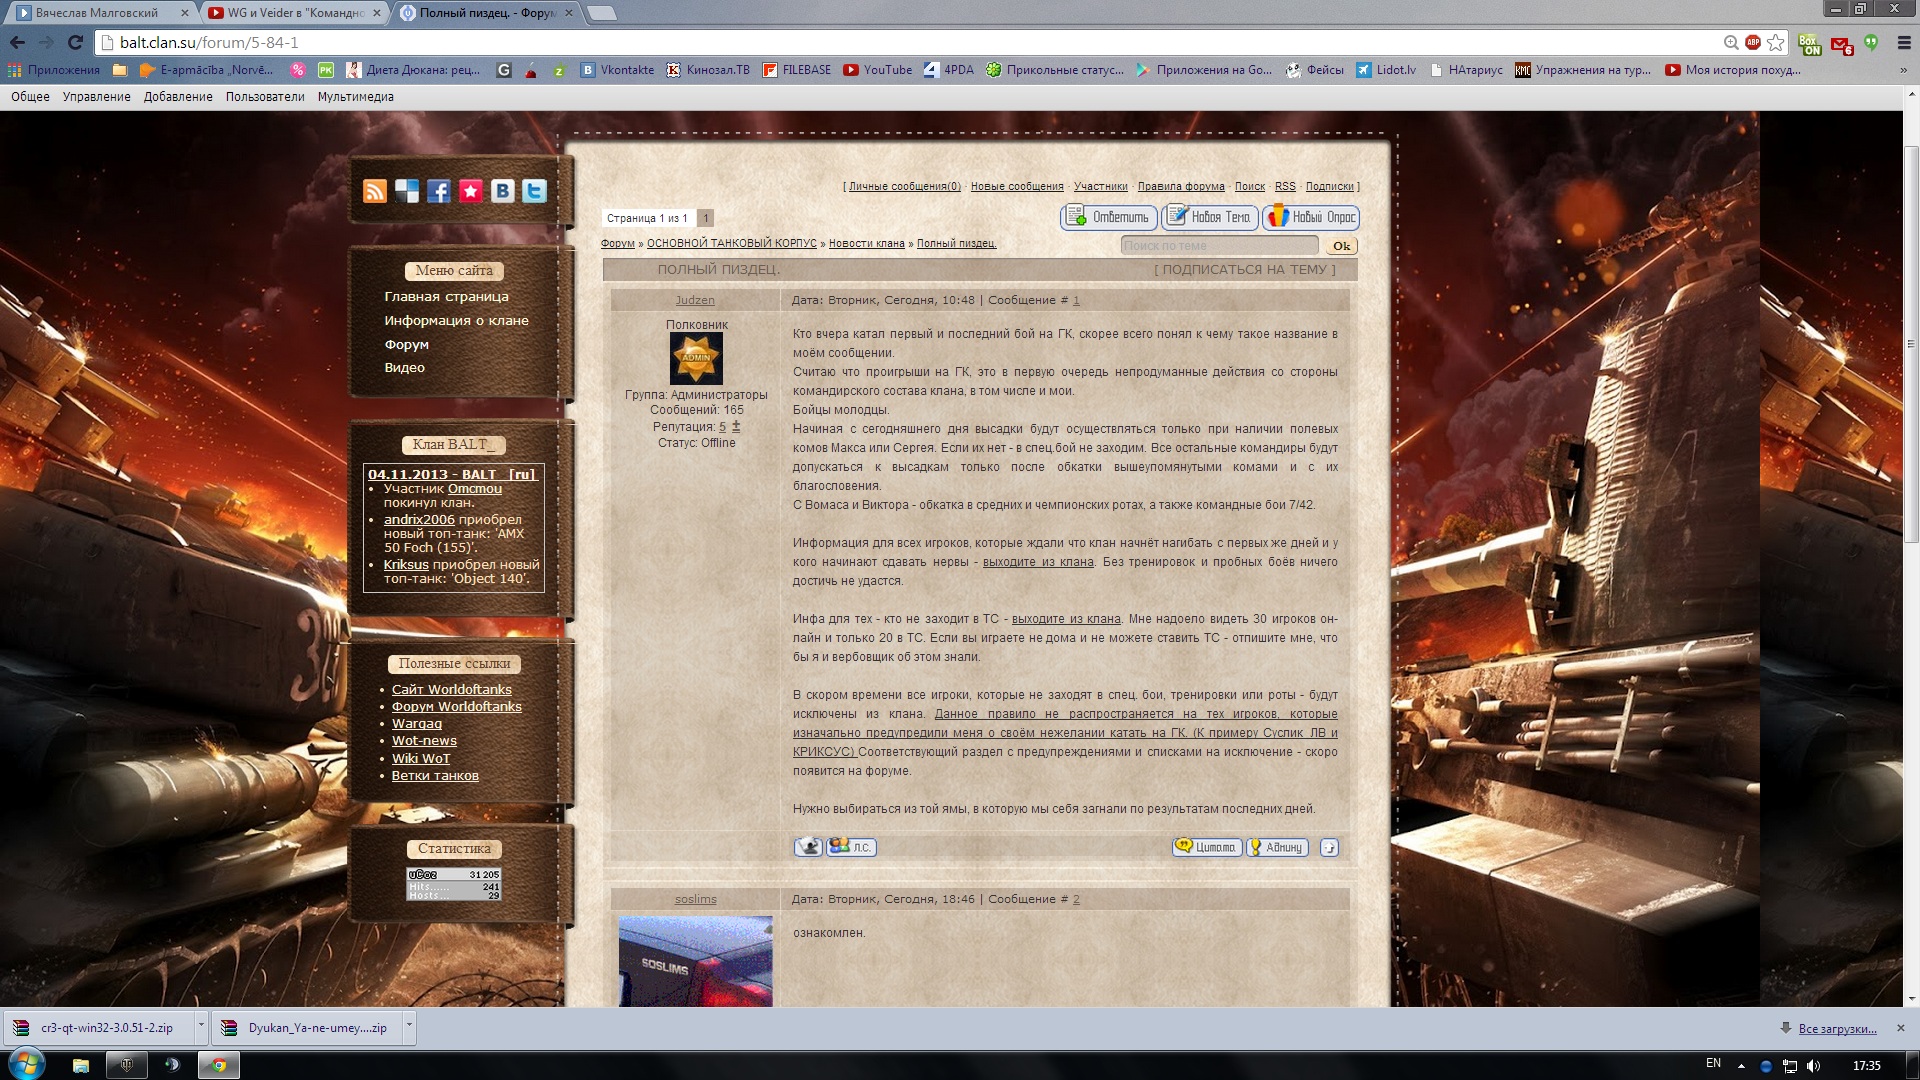This screenshot has height=1080, width=1920.
Task: Open the Управление admin menu
Action: point(96,97)
